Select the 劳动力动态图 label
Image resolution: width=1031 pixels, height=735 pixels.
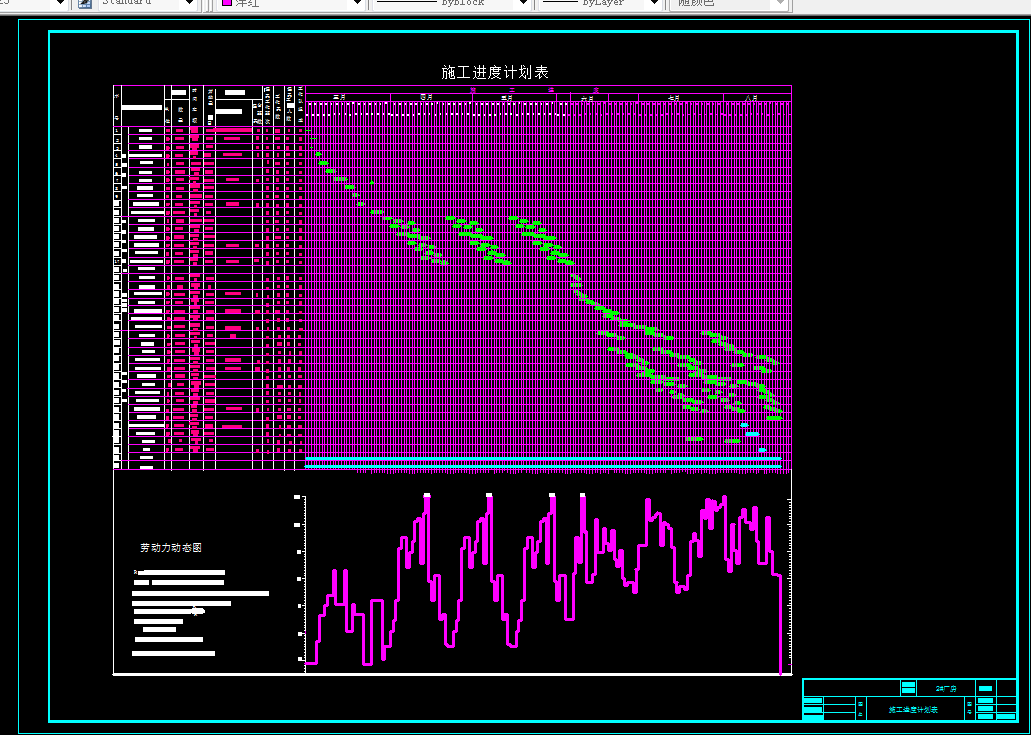171,548
